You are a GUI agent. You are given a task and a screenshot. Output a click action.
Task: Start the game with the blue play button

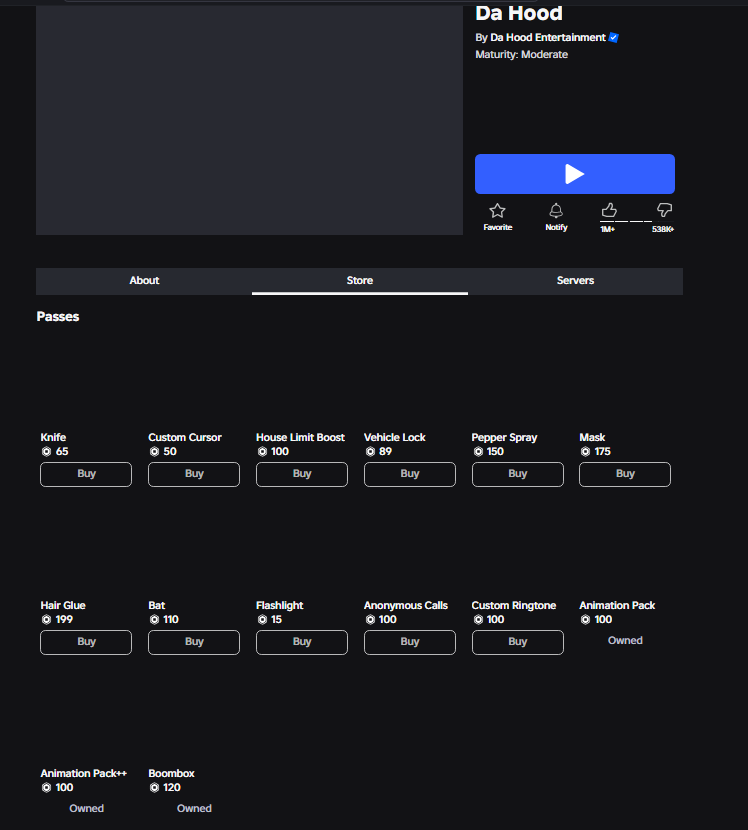(574, 174)
